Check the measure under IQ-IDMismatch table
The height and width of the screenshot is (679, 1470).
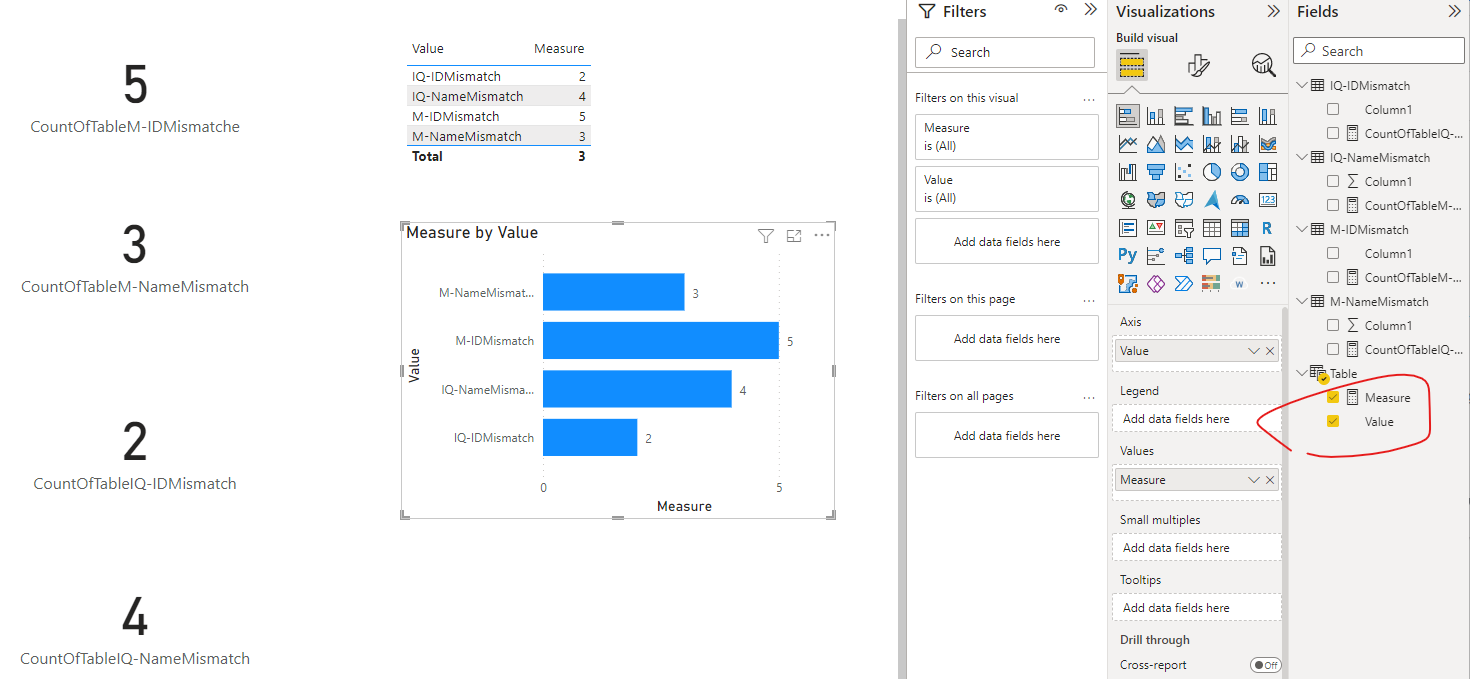pos(1332,133)
